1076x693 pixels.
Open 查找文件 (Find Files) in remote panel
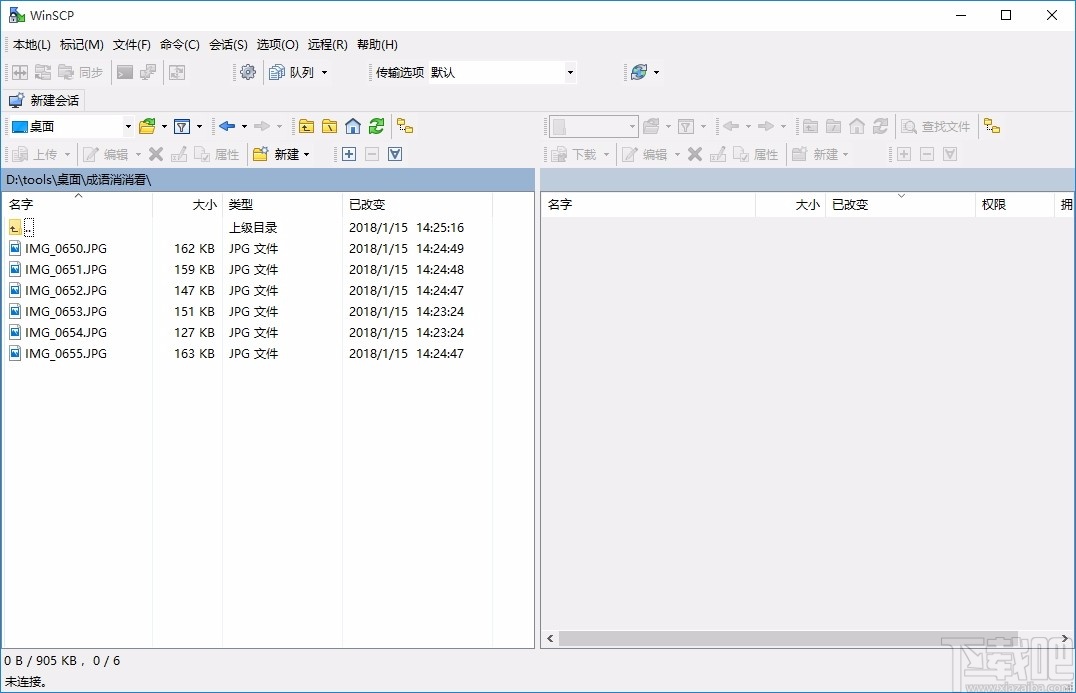coord(935,126)
